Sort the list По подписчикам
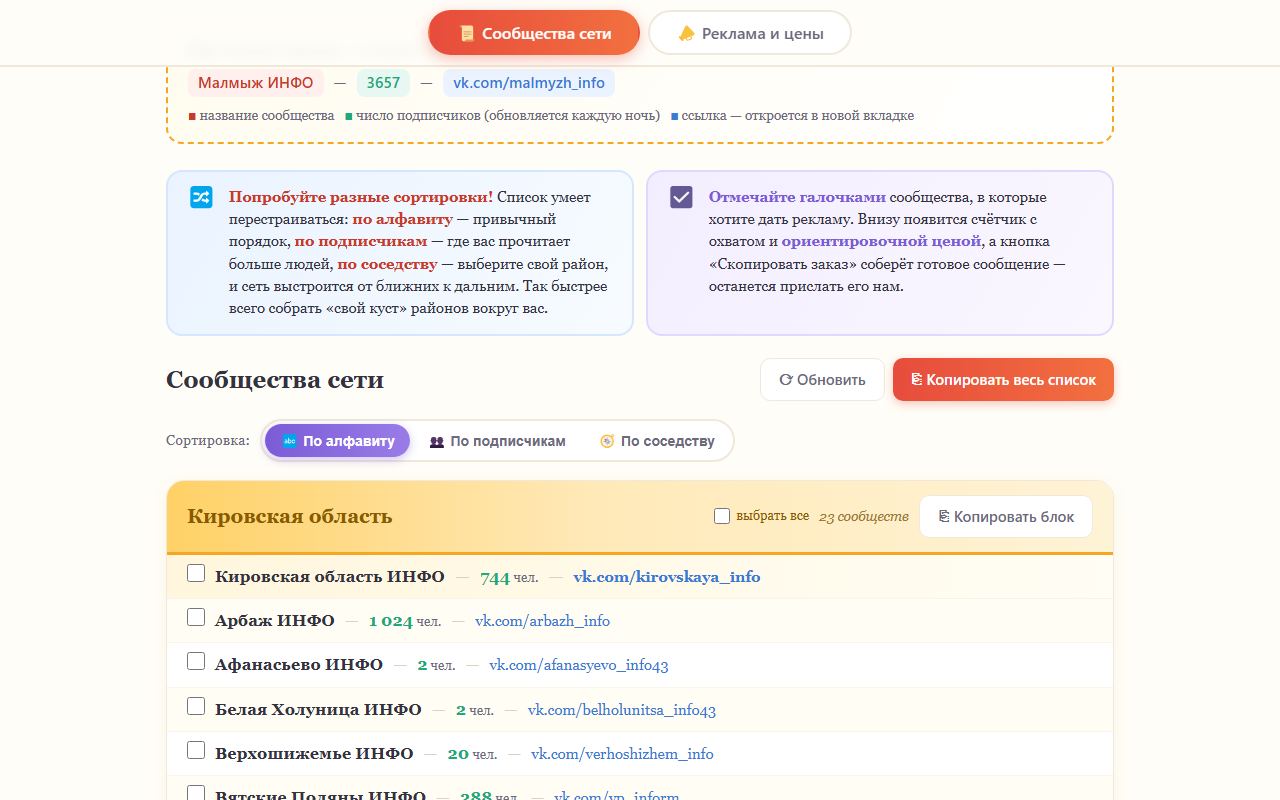 497,441
